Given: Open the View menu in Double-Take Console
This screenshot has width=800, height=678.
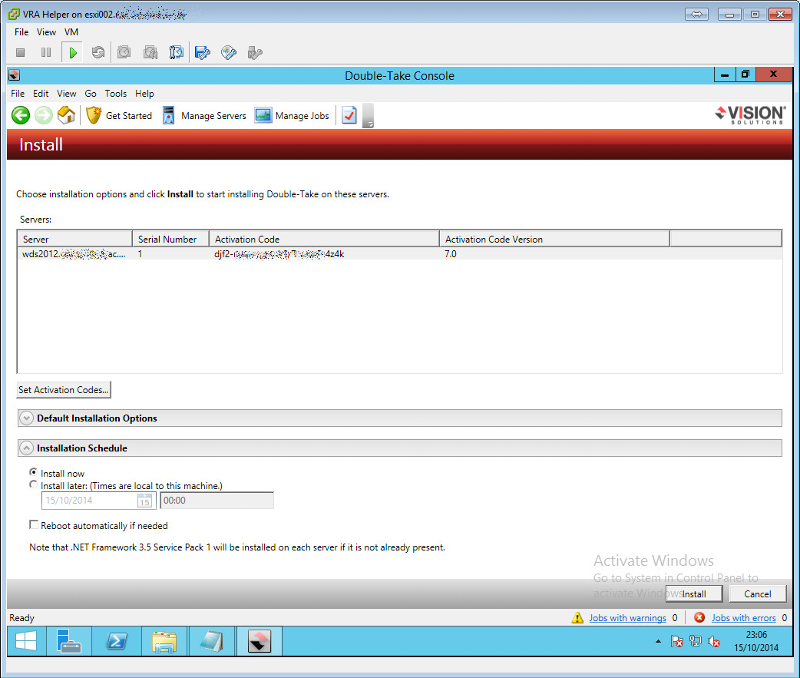Looking at the screenshot, I should click(66, 94).
